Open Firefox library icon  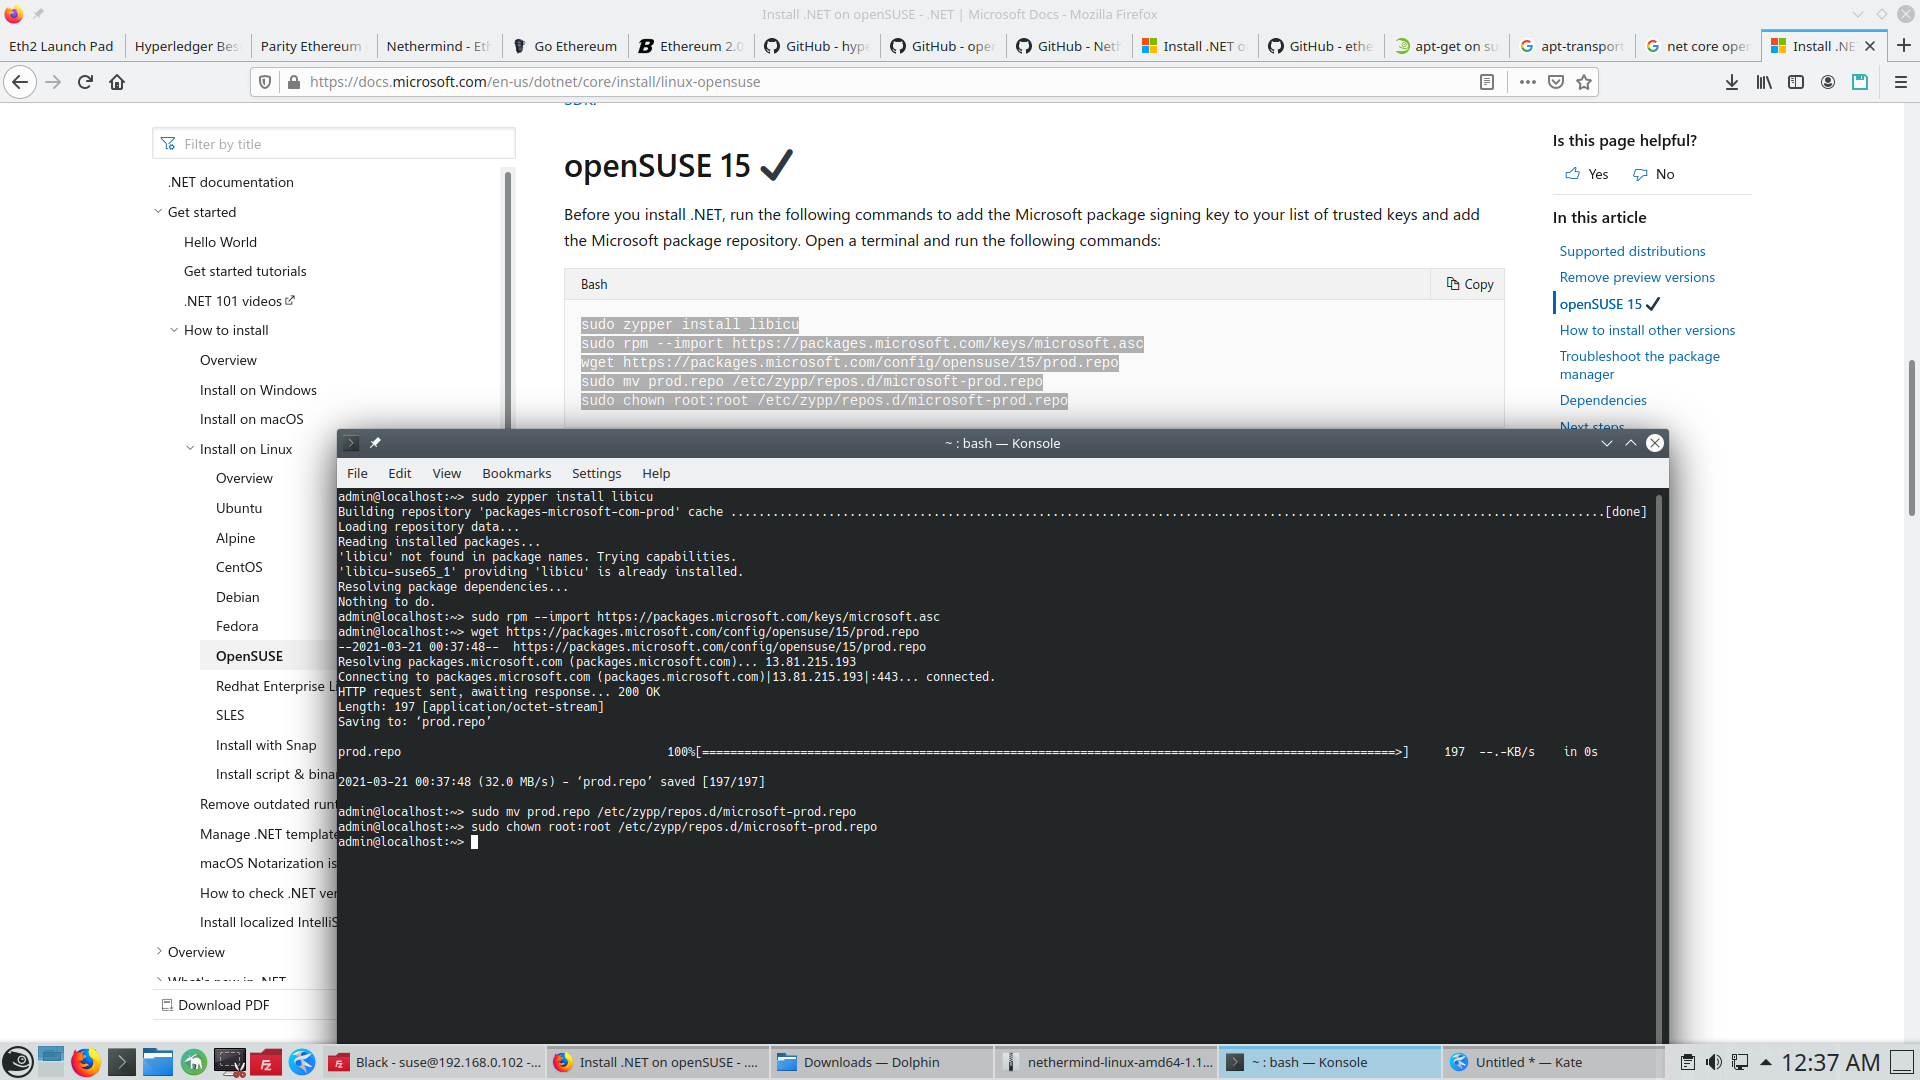click(x=1764, y=82)
